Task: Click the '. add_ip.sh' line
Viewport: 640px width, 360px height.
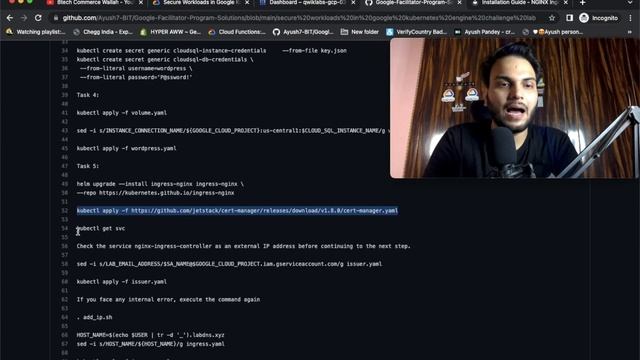Action: [94, 317]
